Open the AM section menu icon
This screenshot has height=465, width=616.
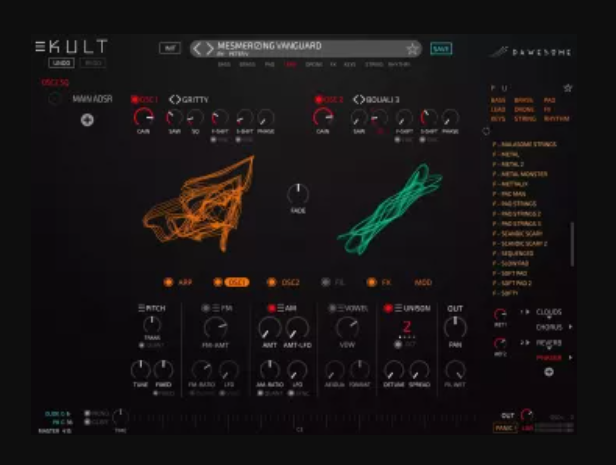coord(280,308)
